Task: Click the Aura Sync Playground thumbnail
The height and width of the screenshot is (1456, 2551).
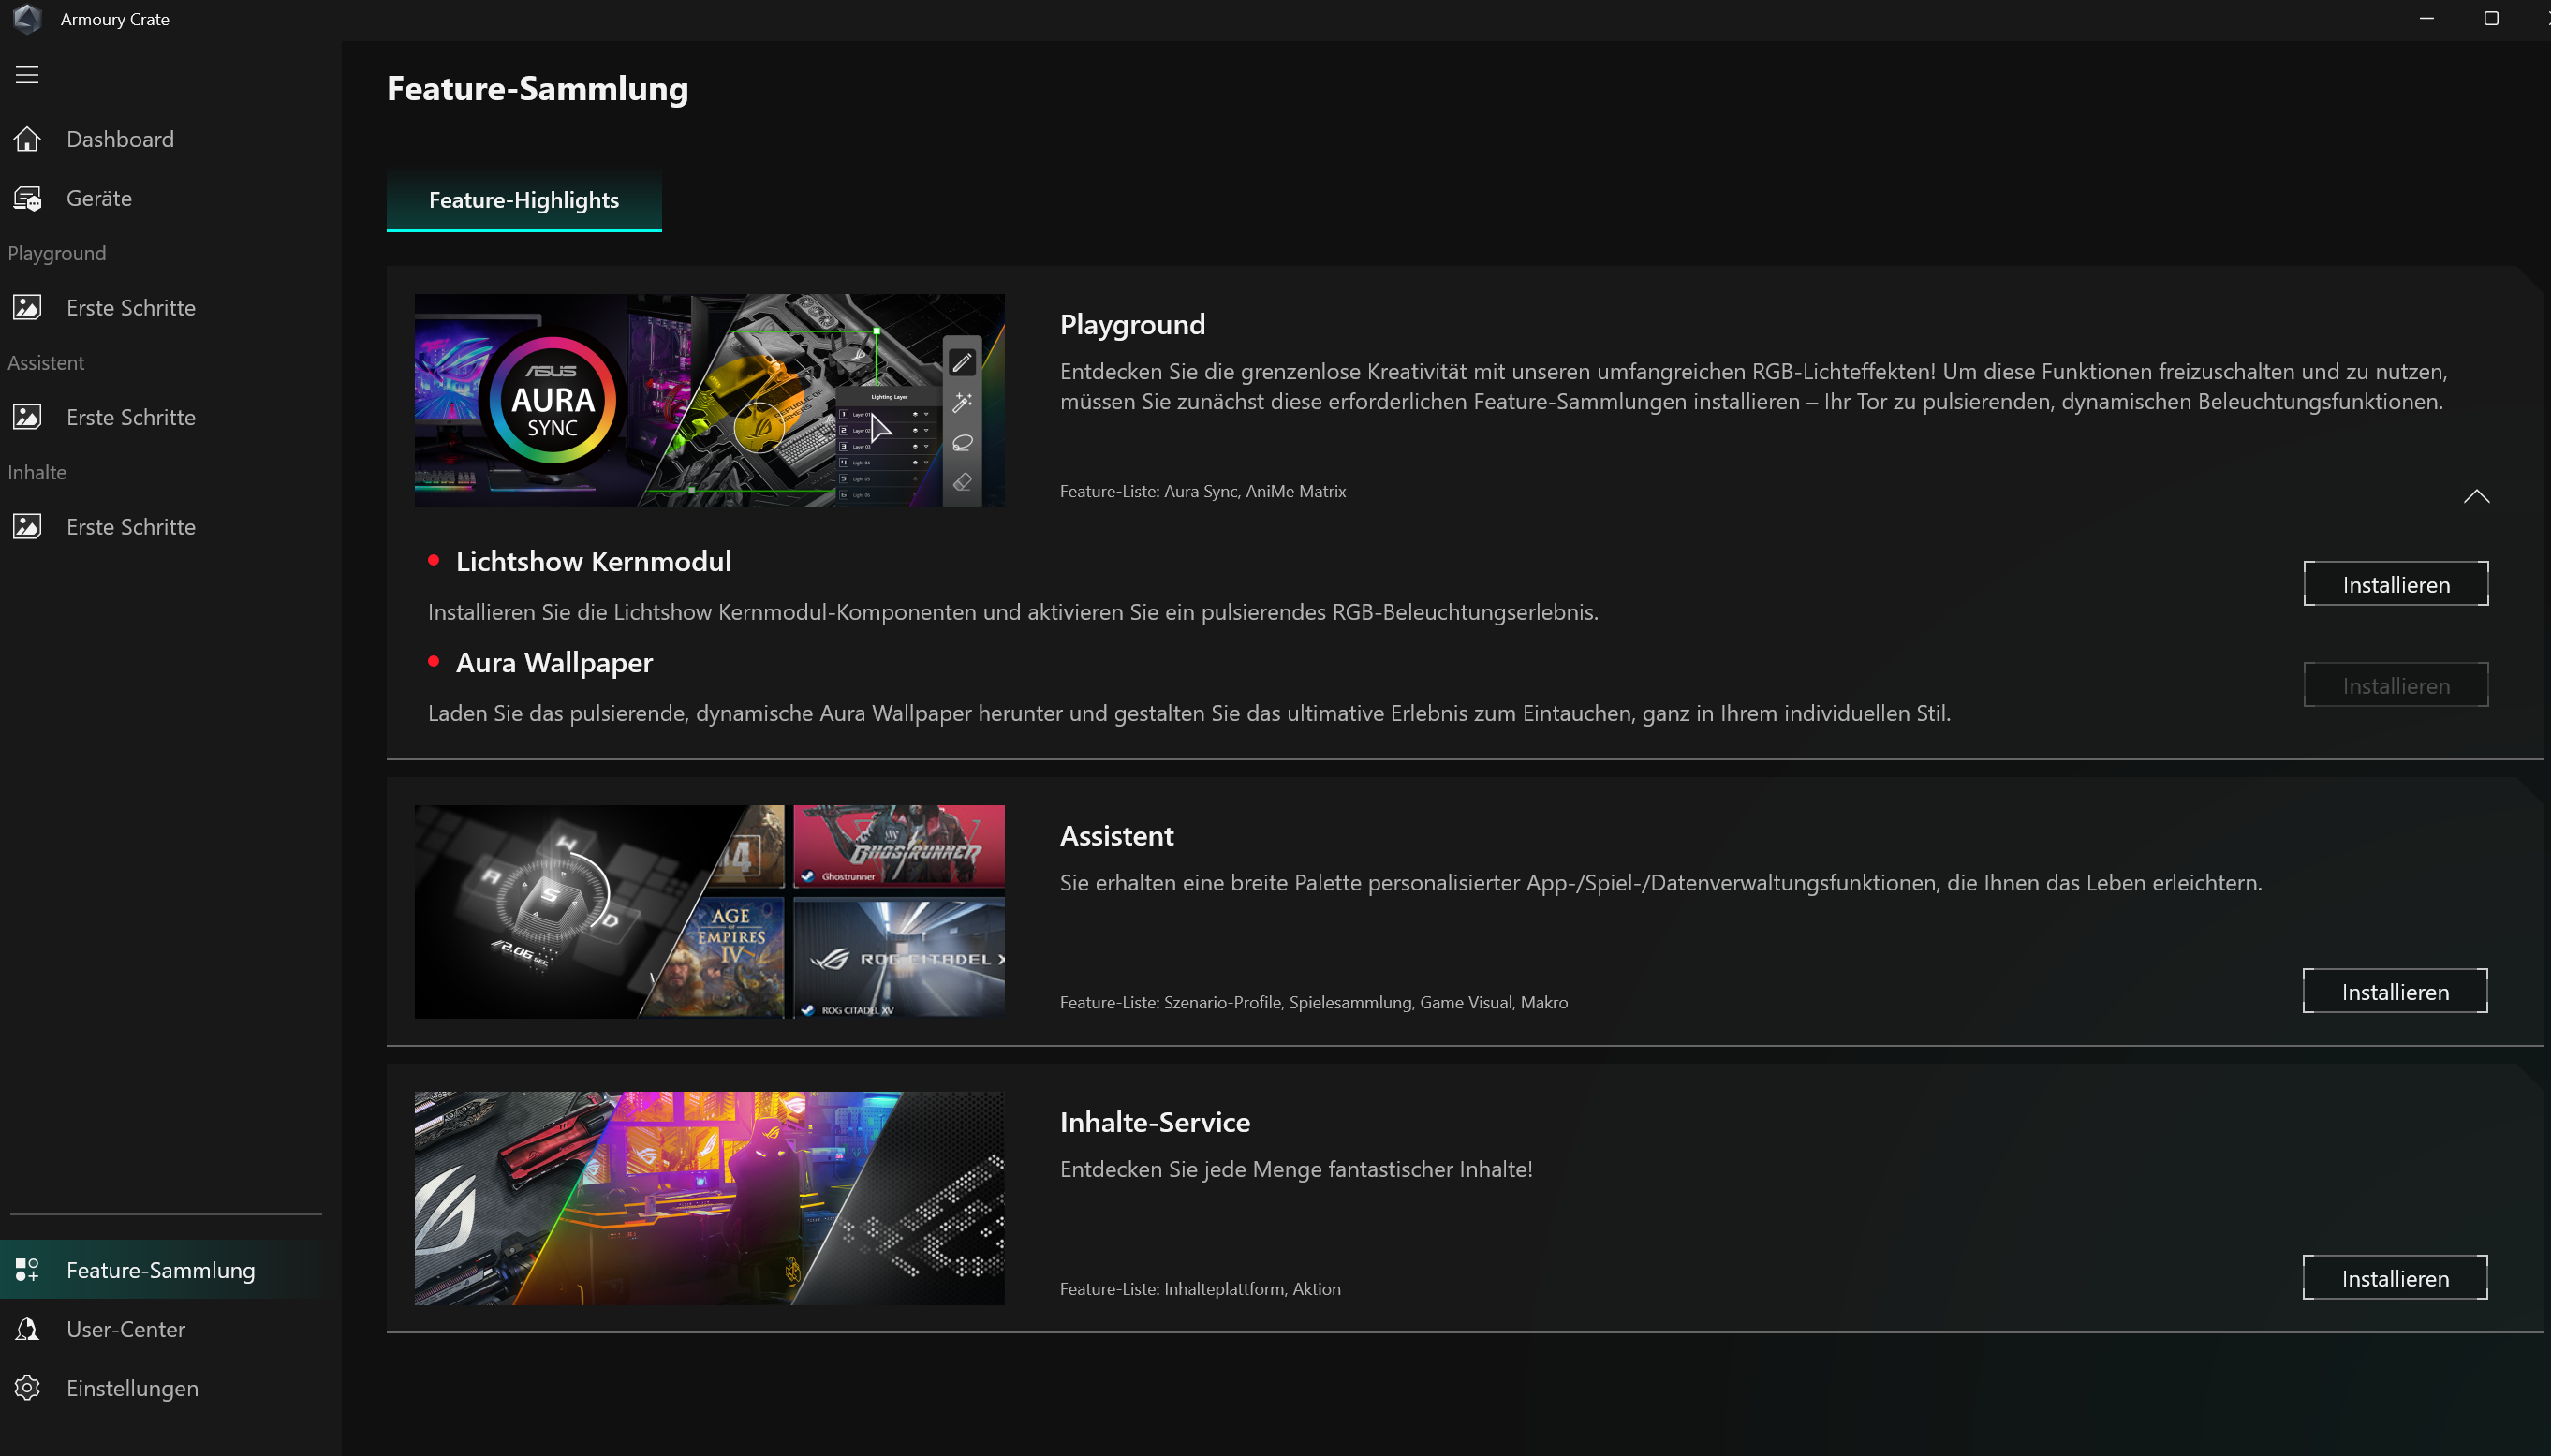Action: 709,400
